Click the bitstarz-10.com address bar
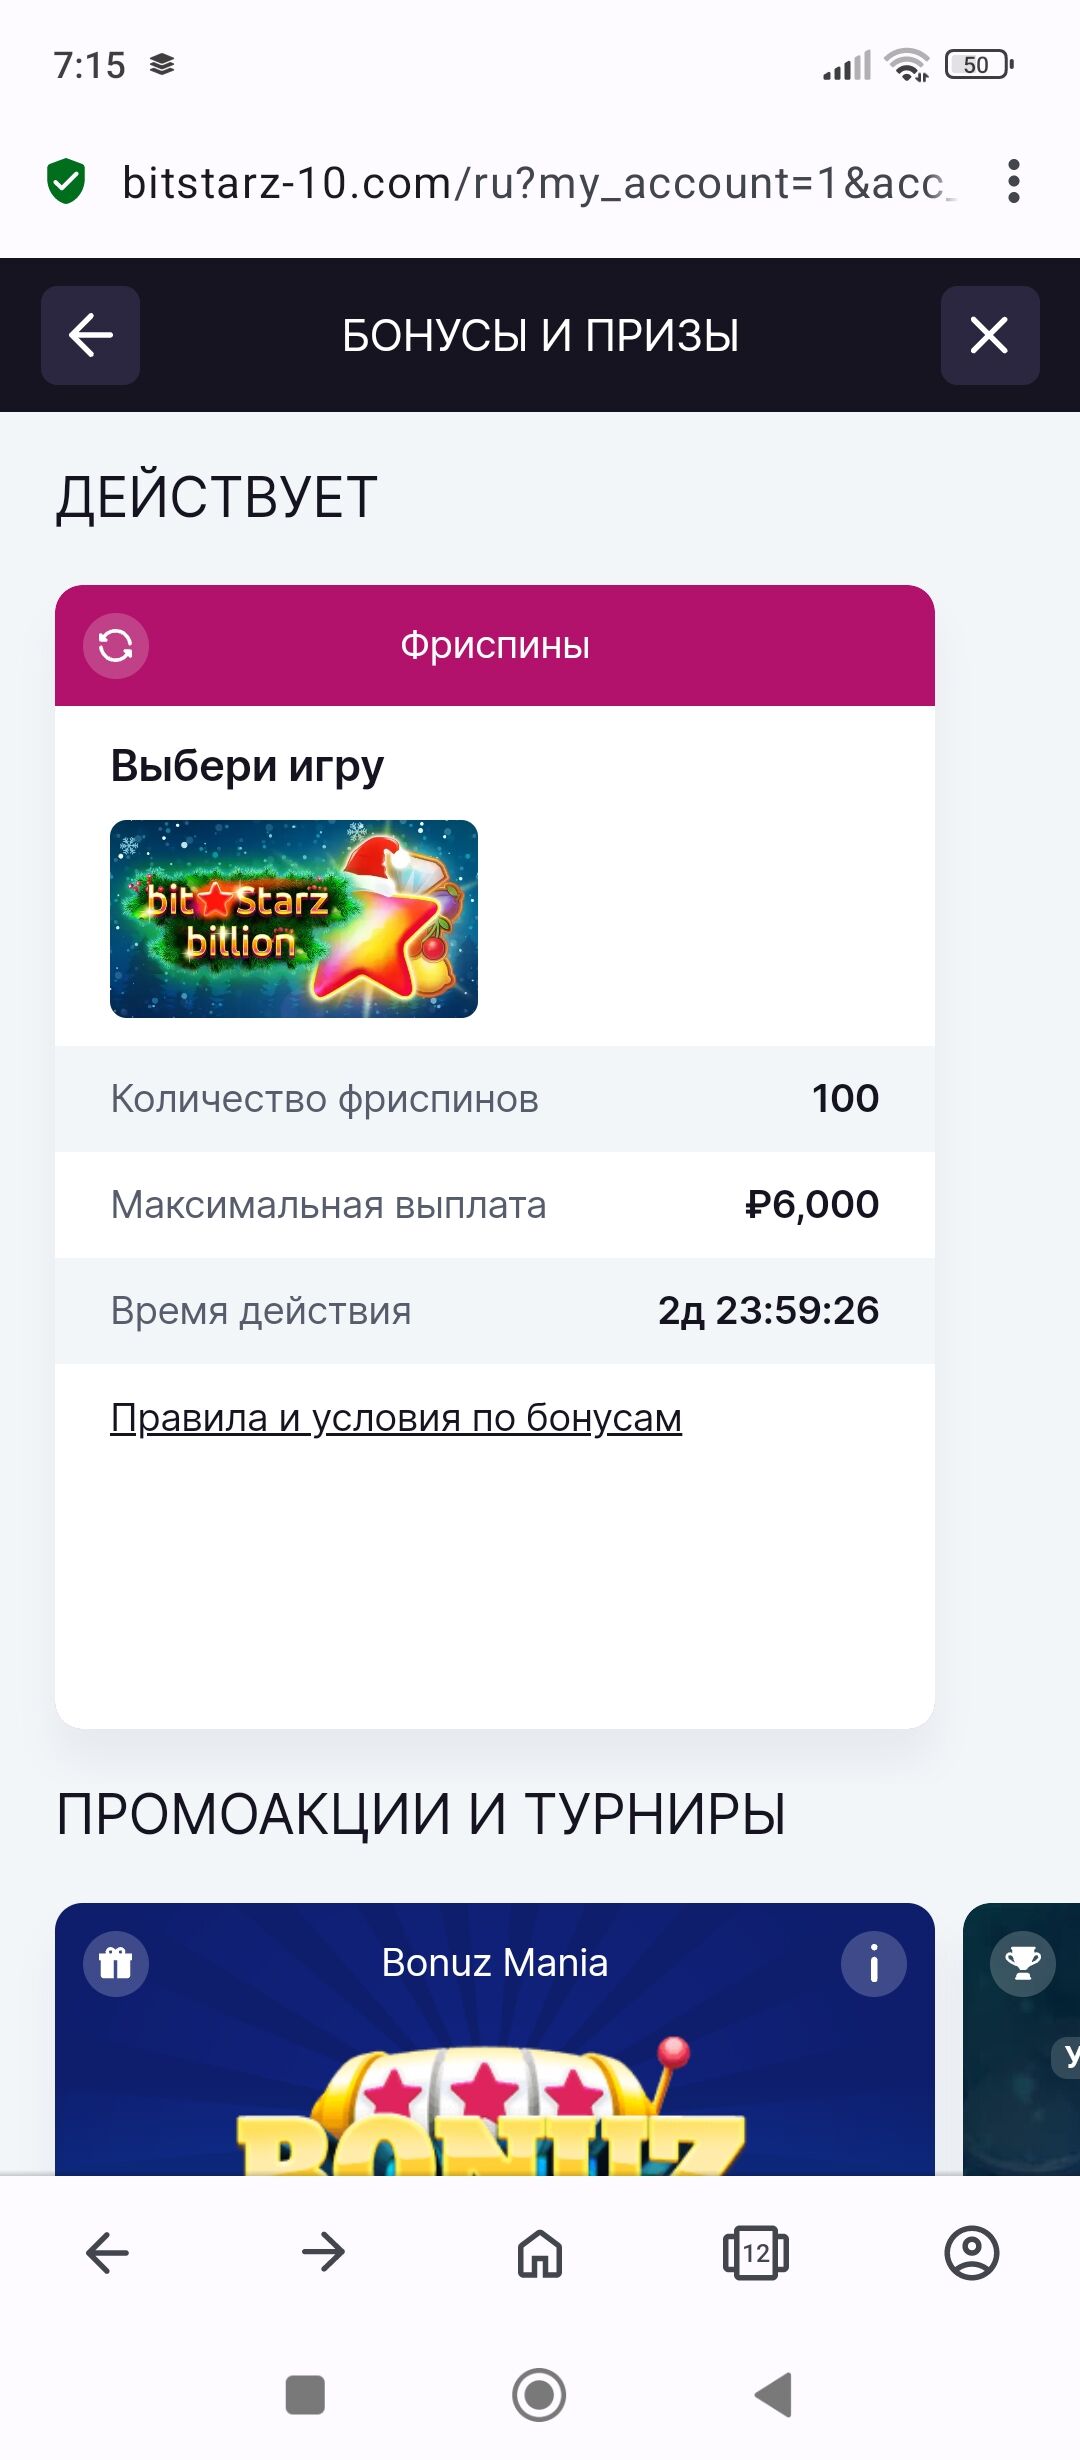The image size is (1080, 2460). point(538,183)
